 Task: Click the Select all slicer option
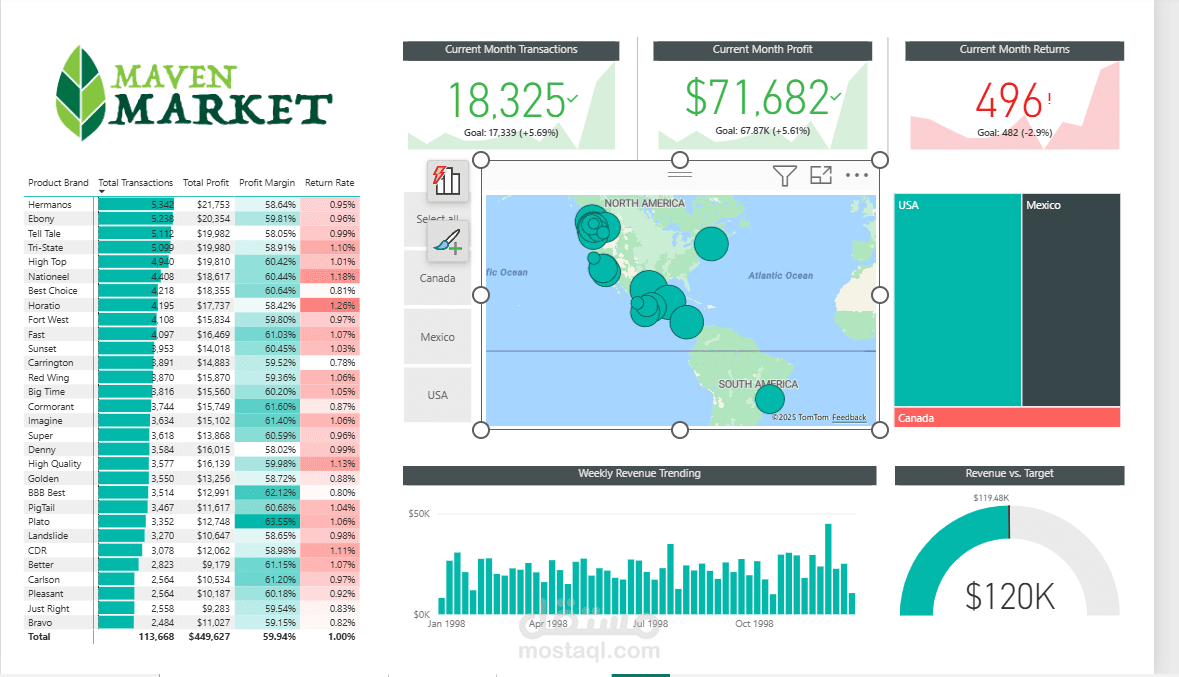(x=438, y=219)
